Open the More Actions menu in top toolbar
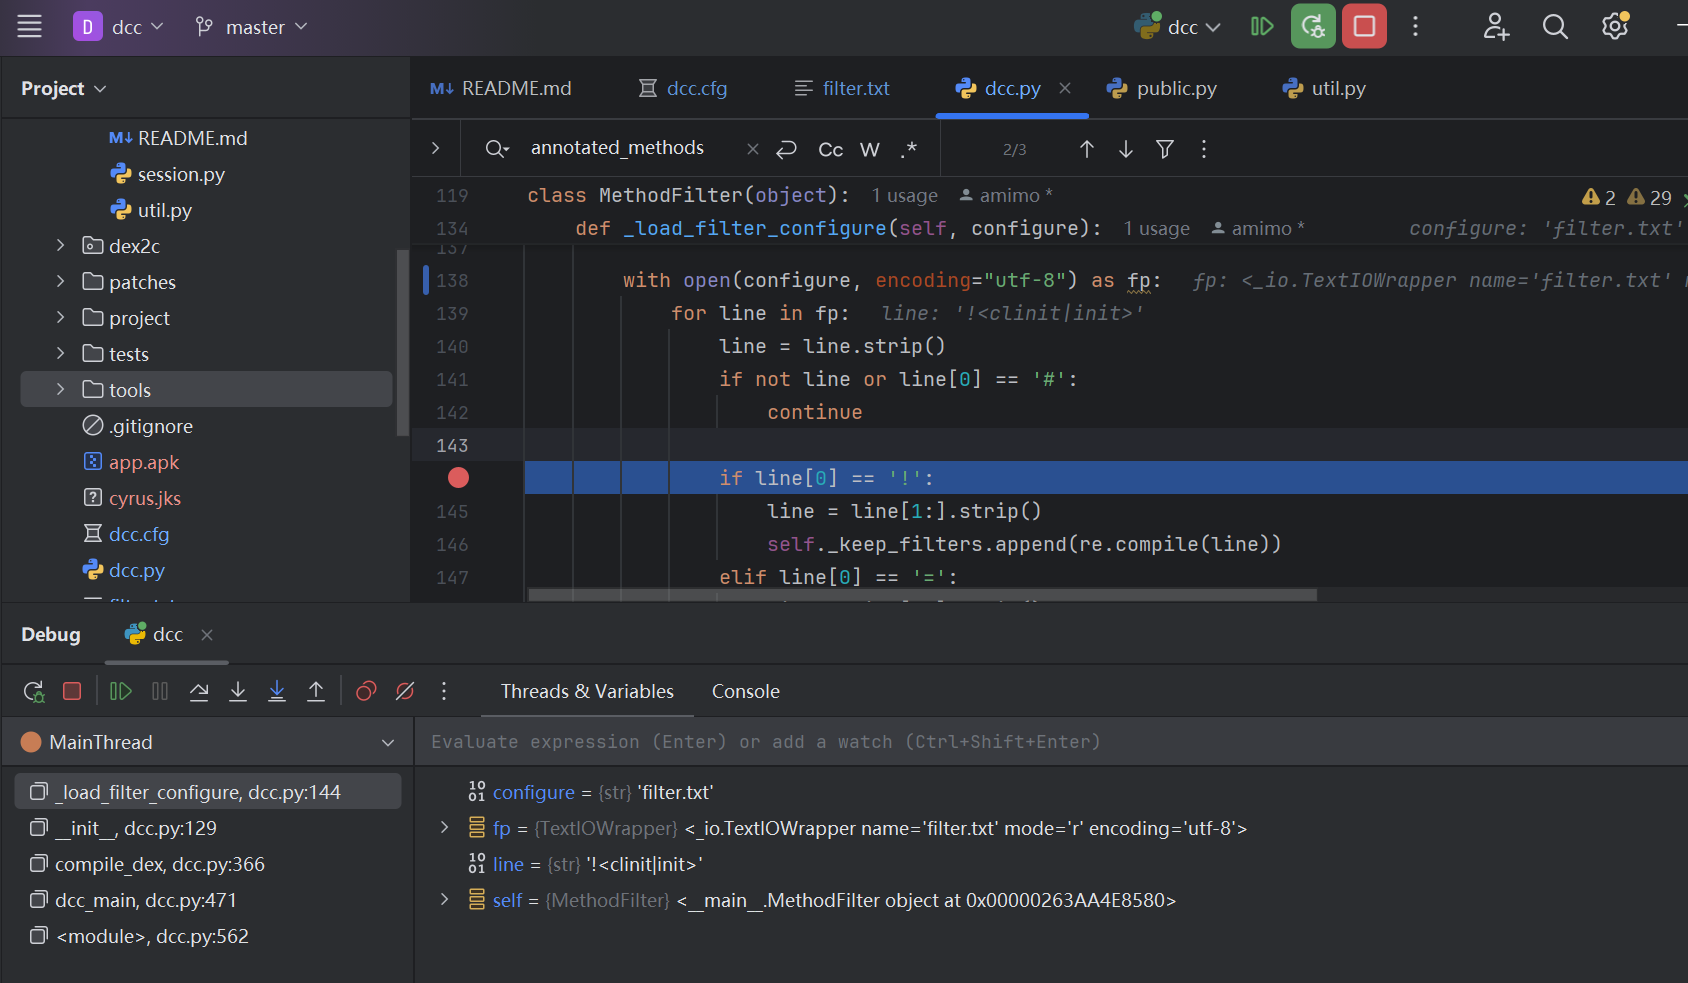Screen dimensions: 1688x983 [1415, 27]
